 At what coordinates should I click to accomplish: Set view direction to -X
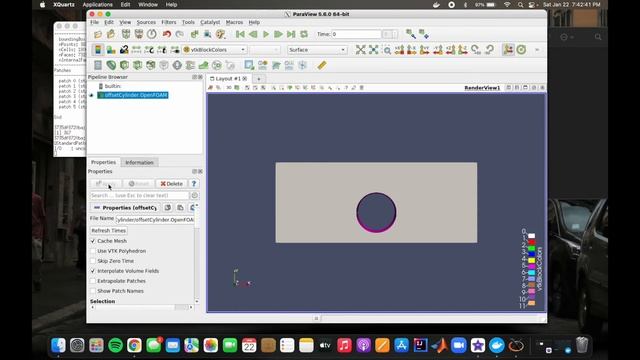(412, 50)
